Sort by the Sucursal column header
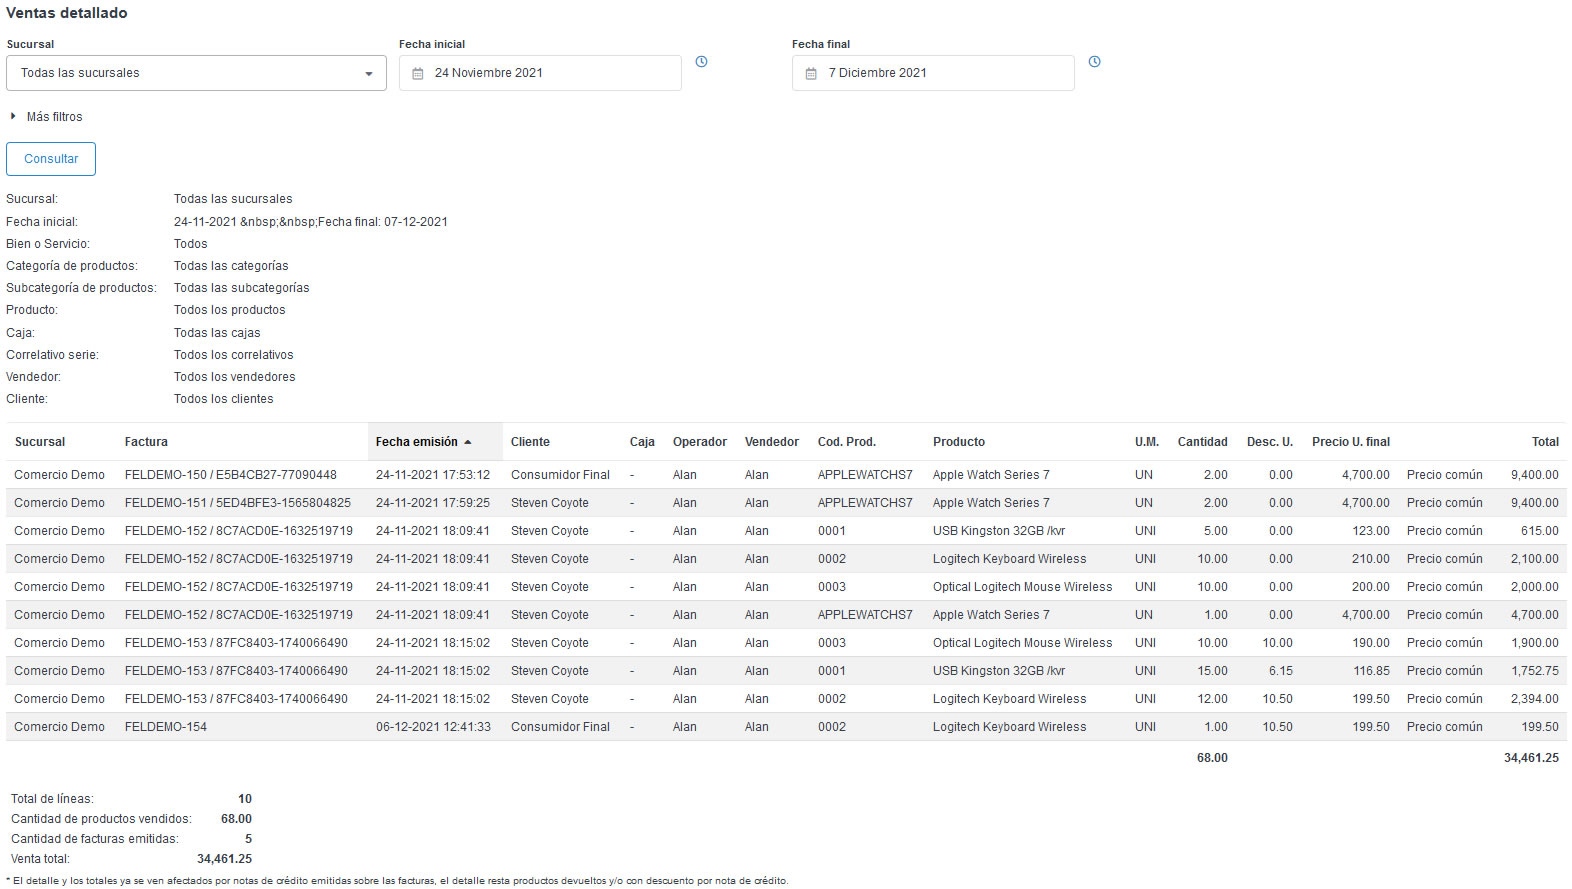 pos(40,442)
